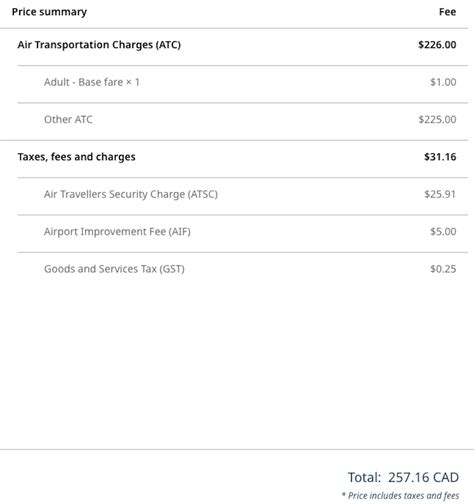Select Taxes, fees and charges row

click(237, 157)
